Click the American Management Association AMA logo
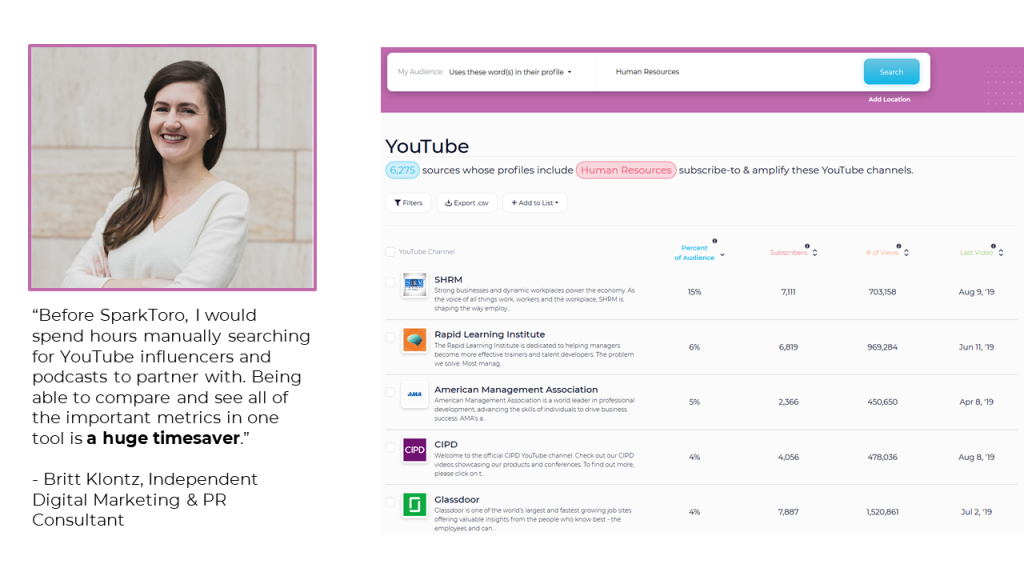This screenshot has width=1024, height=576. tap(415, 394)
